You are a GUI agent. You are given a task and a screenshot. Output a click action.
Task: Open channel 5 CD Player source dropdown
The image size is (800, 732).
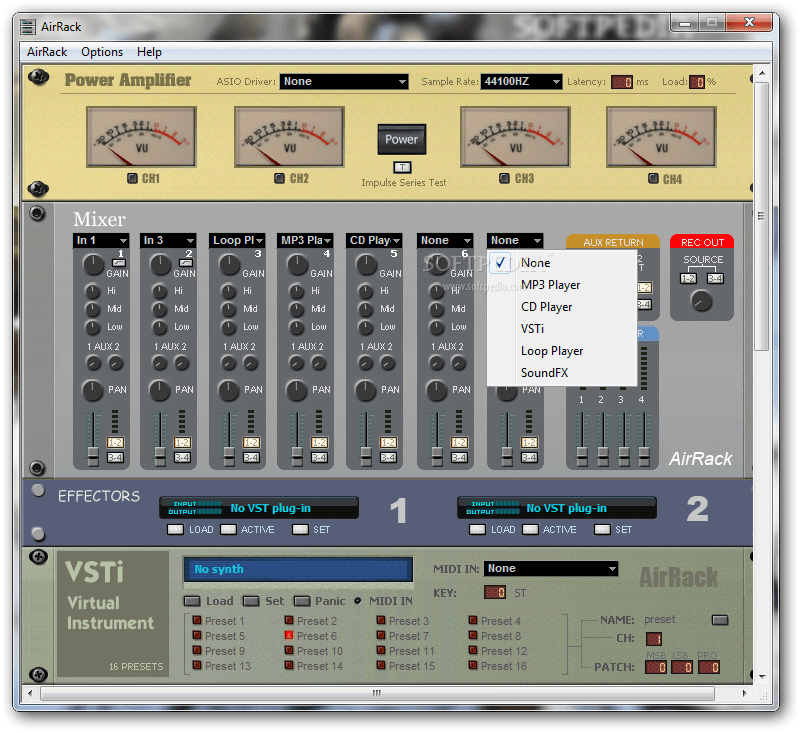click(374, 240)
